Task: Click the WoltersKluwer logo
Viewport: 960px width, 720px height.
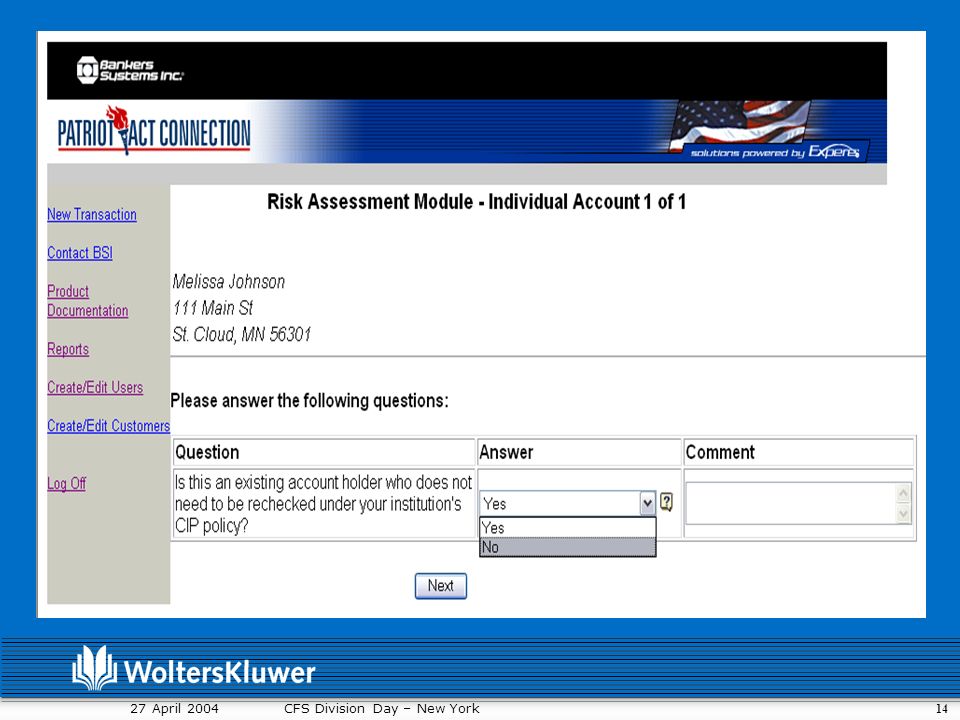Action: (193, 669)
